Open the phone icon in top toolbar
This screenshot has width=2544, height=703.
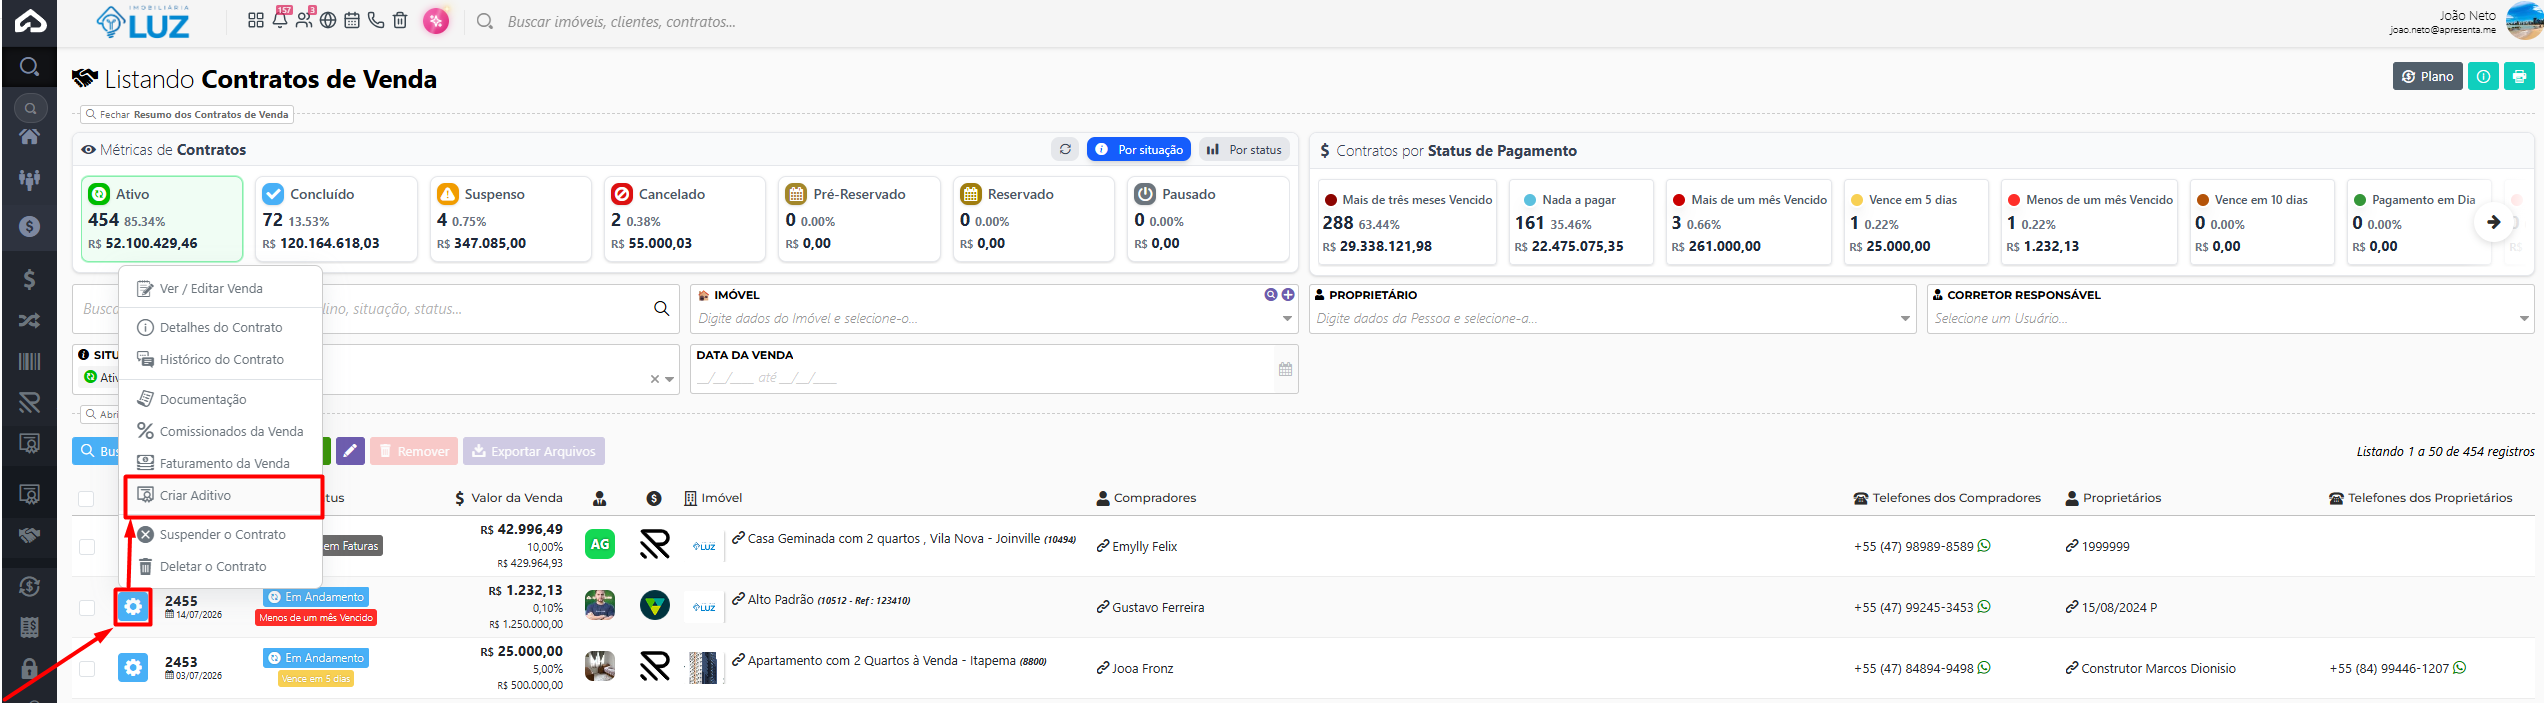[376, 20]
